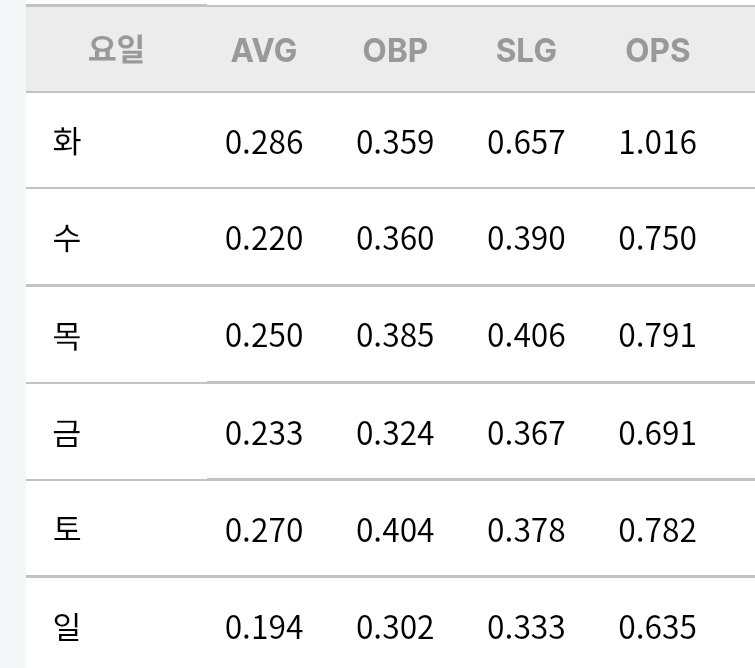The width and height of the screenshot is (755, 668).
Task: Sort by the SLG column header
Action: tap(526, 50)
